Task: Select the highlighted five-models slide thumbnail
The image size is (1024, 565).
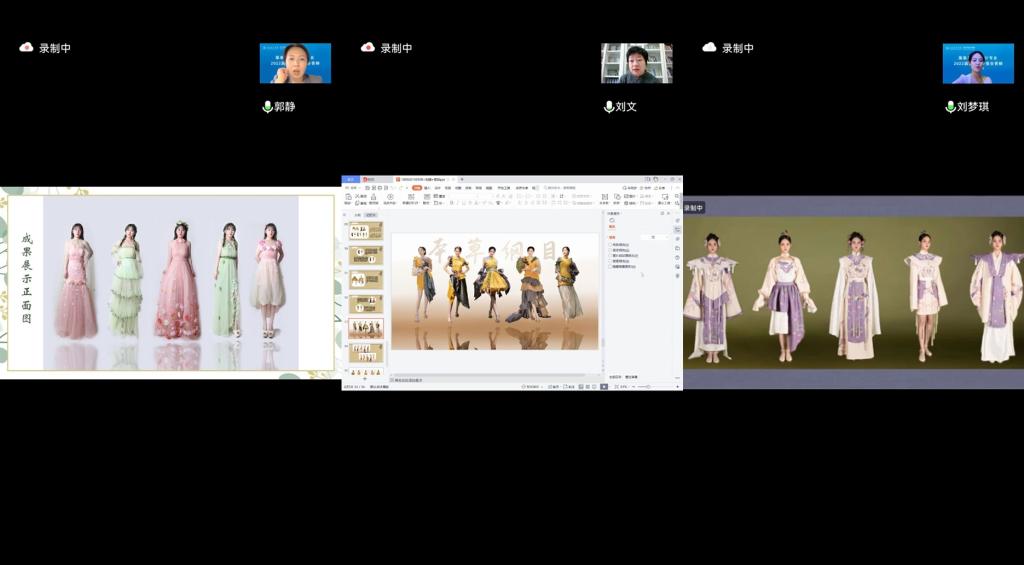Action: pos(366,327)
